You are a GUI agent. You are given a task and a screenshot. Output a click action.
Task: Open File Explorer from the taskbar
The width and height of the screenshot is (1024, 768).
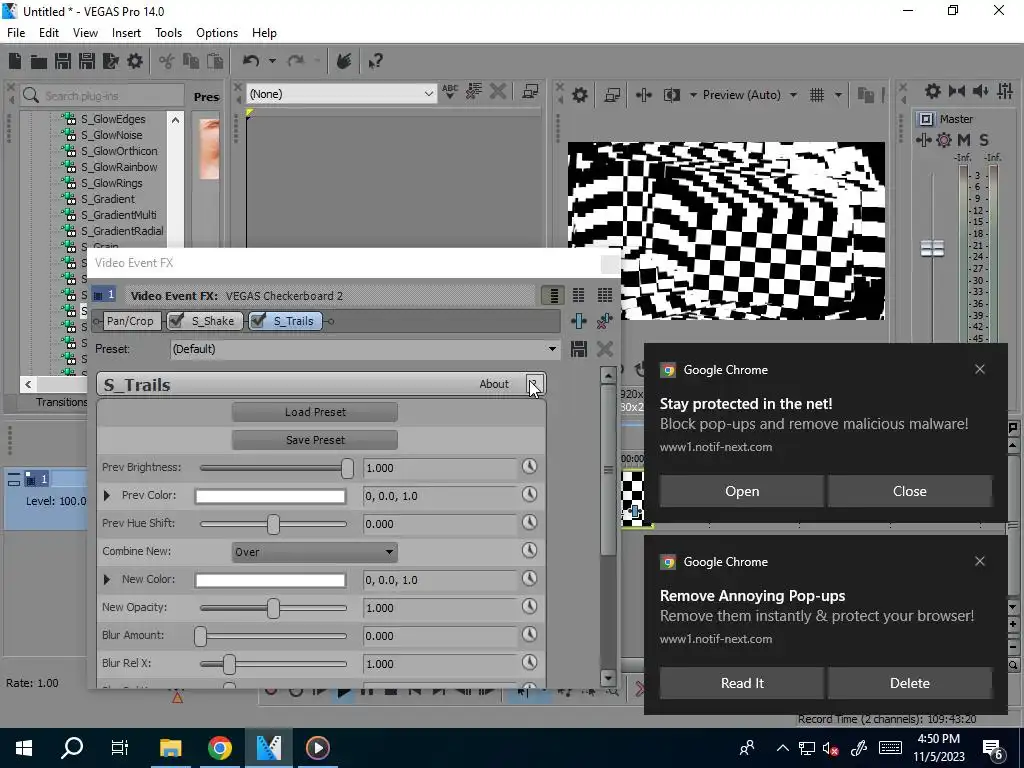(170, 748)
